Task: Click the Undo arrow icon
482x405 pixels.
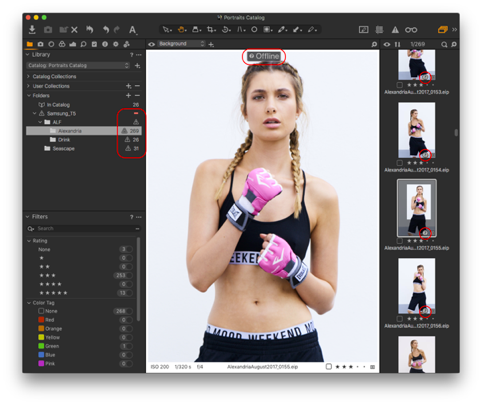Action: [x=106, y=30]
